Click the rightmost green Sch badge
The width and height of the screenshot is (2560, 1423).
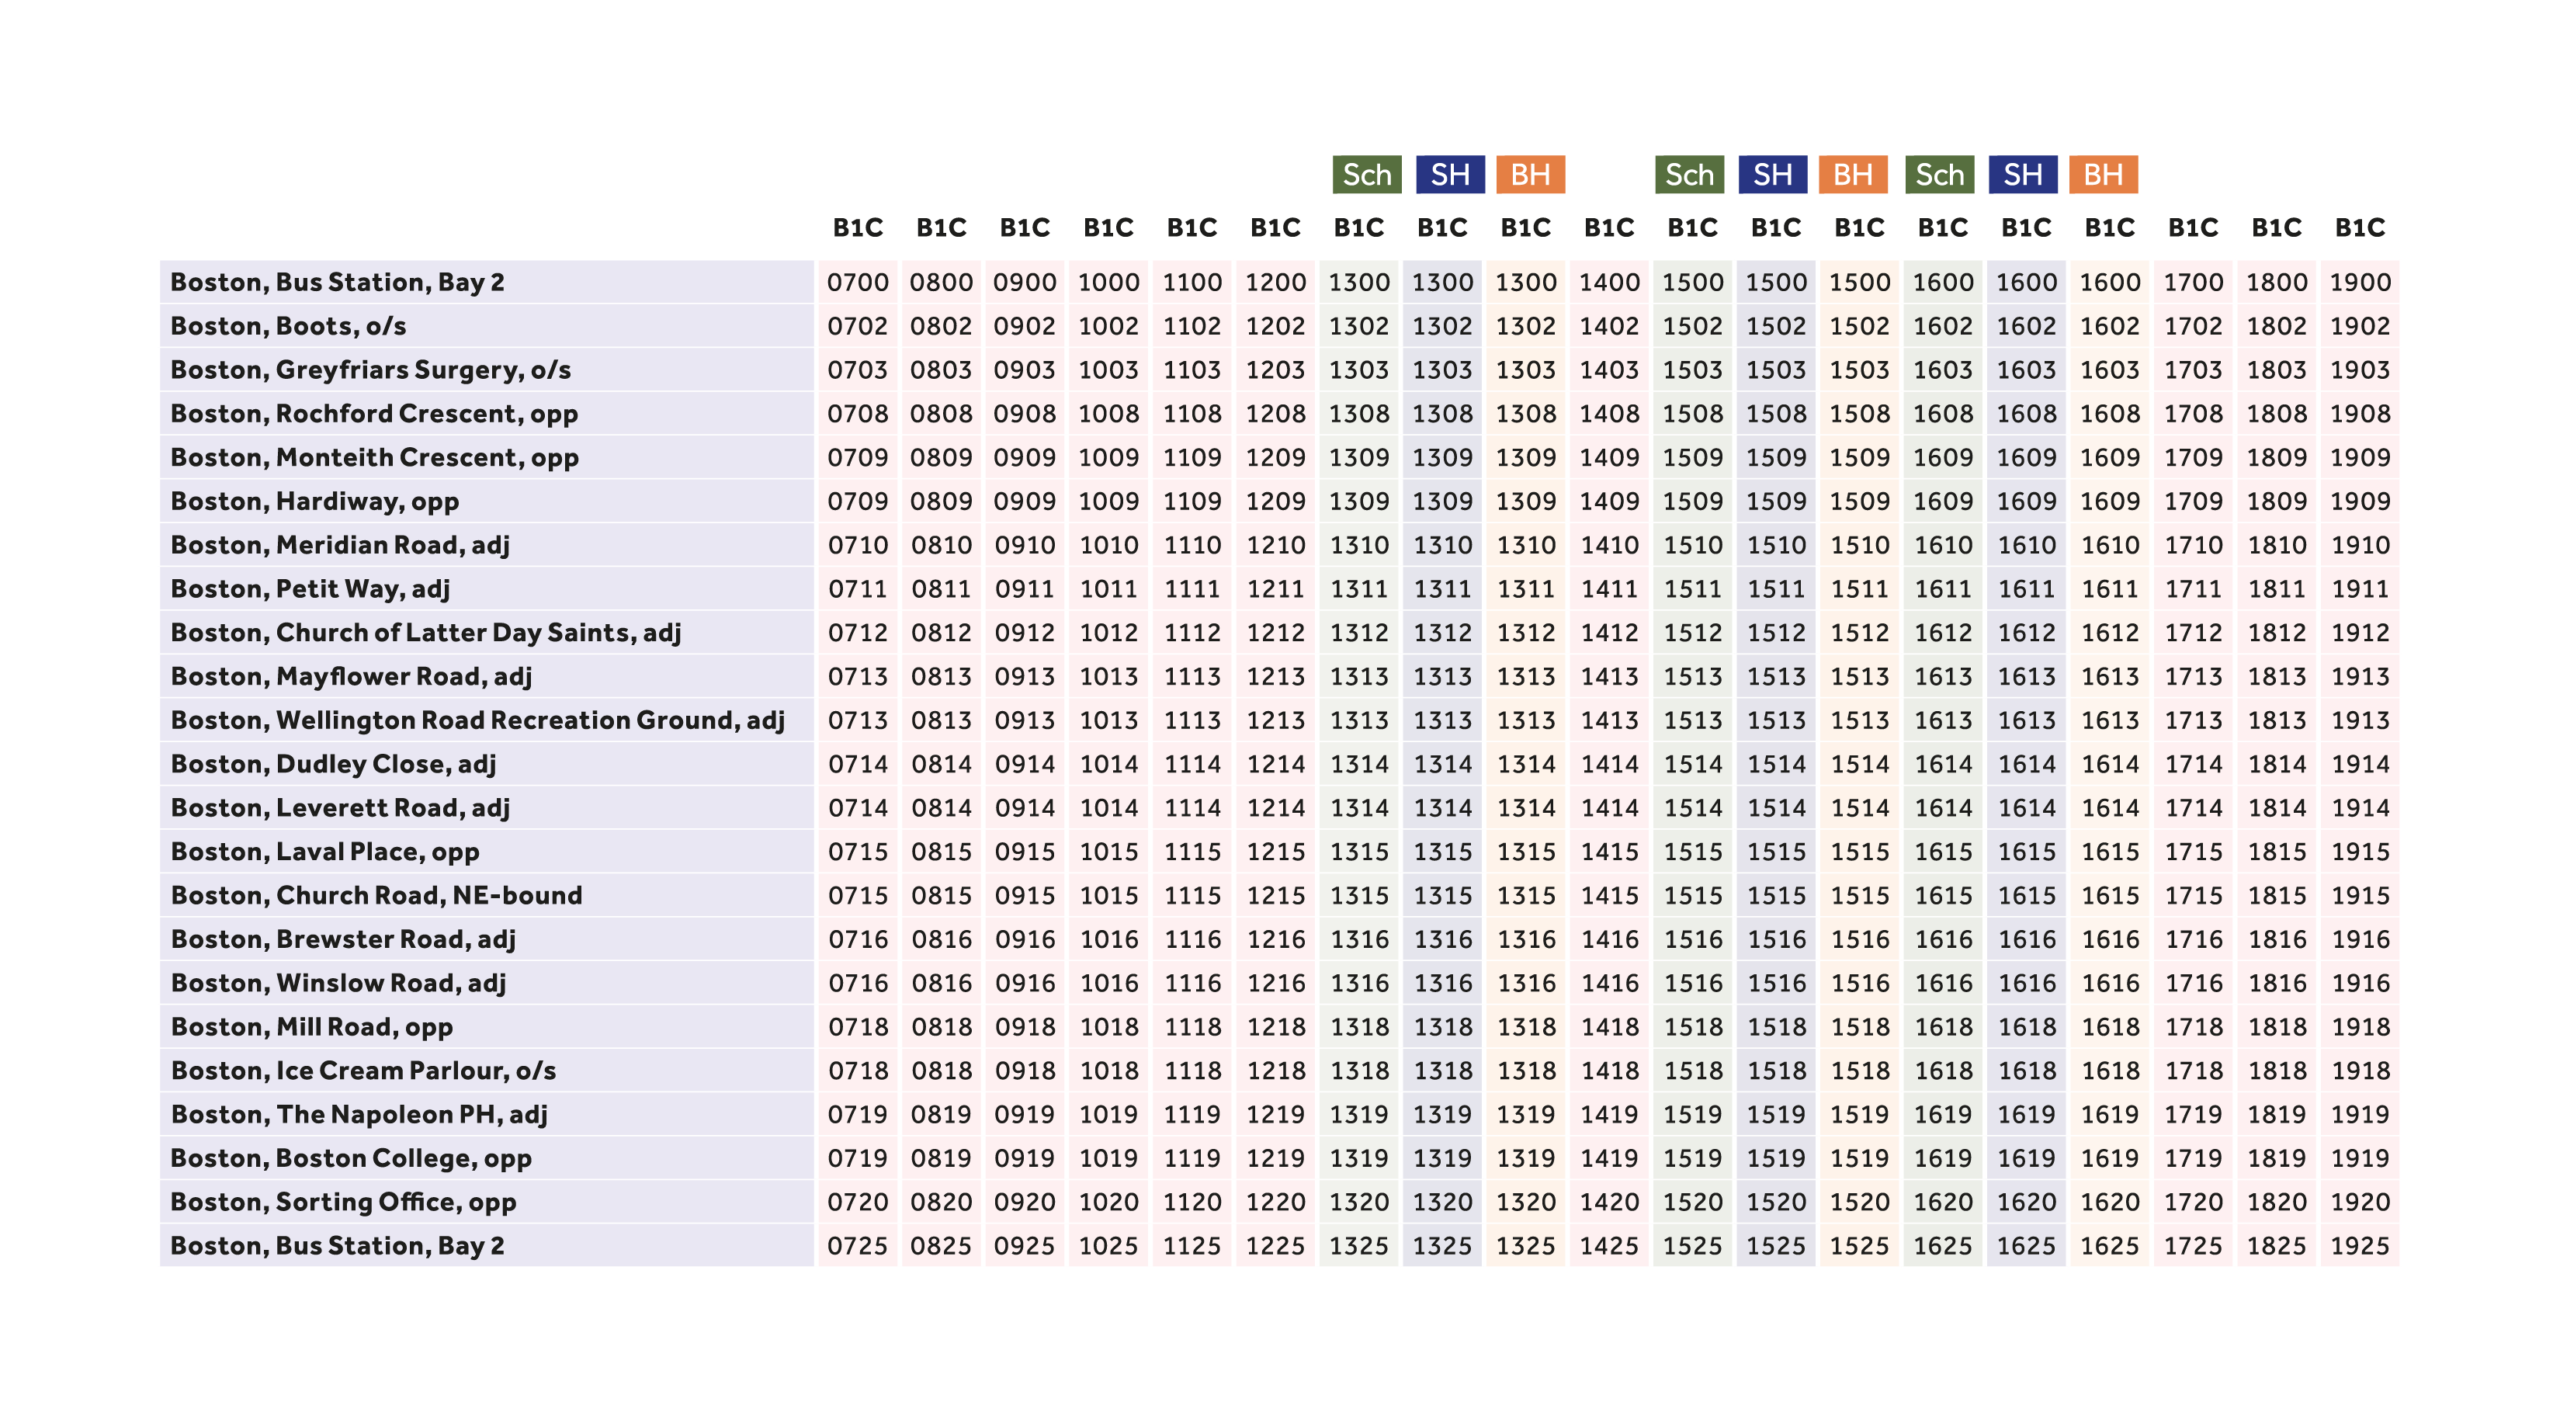(1939, 175)
